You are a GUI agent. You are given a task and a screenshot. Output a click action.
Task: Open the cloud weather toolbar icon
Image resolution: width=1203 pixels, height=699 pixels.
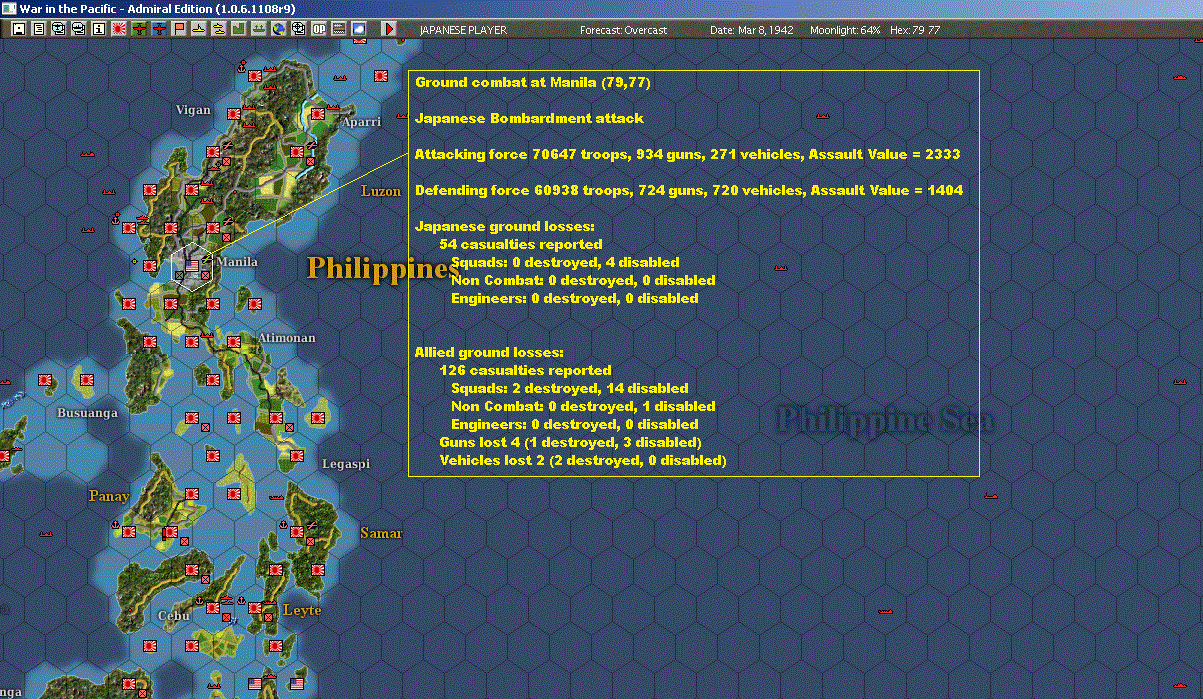pos(358,29)
